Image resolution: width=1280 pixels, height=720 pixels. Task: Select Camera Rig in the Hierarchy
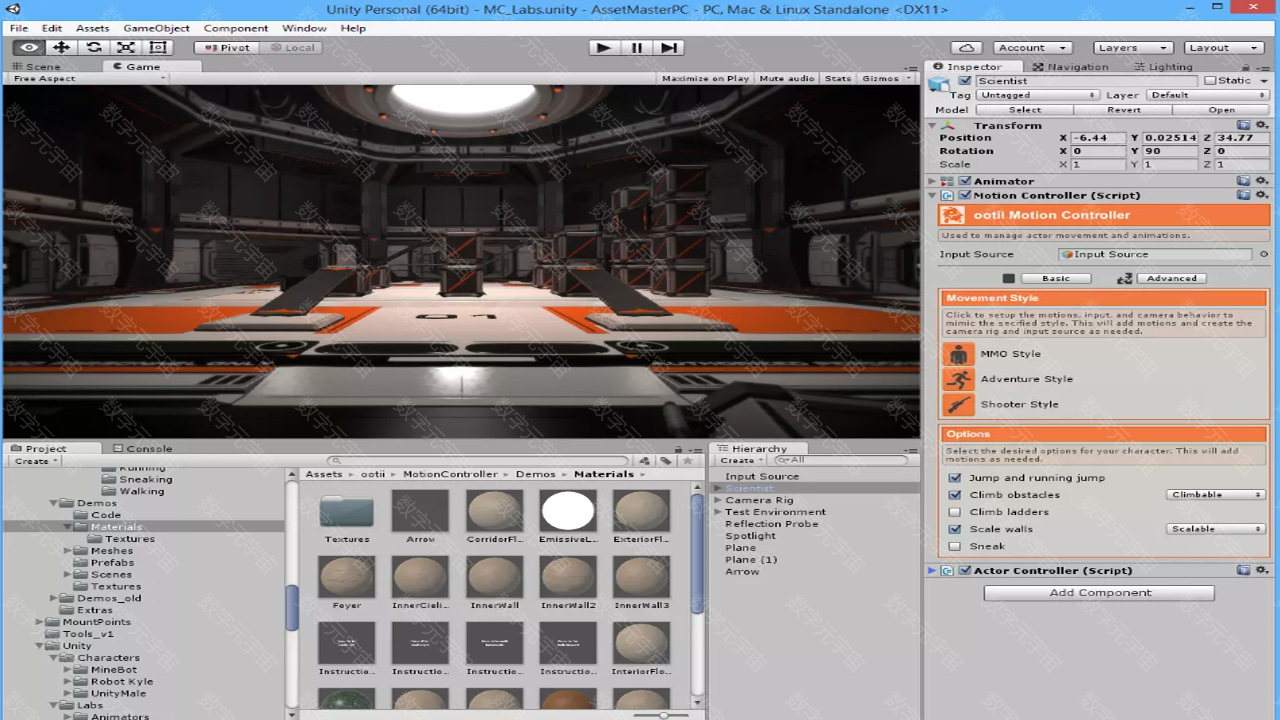(x=759, y=500)
